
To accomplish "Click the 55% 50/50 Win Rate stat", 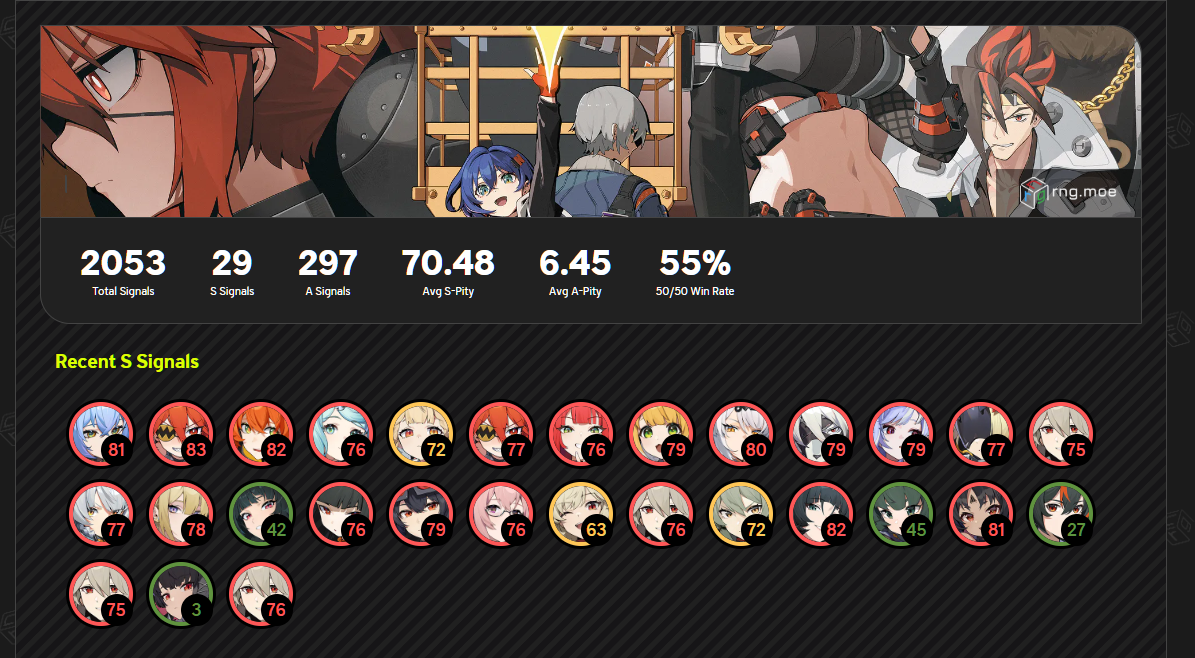I will pyautogui.click(x=695, y=272).
